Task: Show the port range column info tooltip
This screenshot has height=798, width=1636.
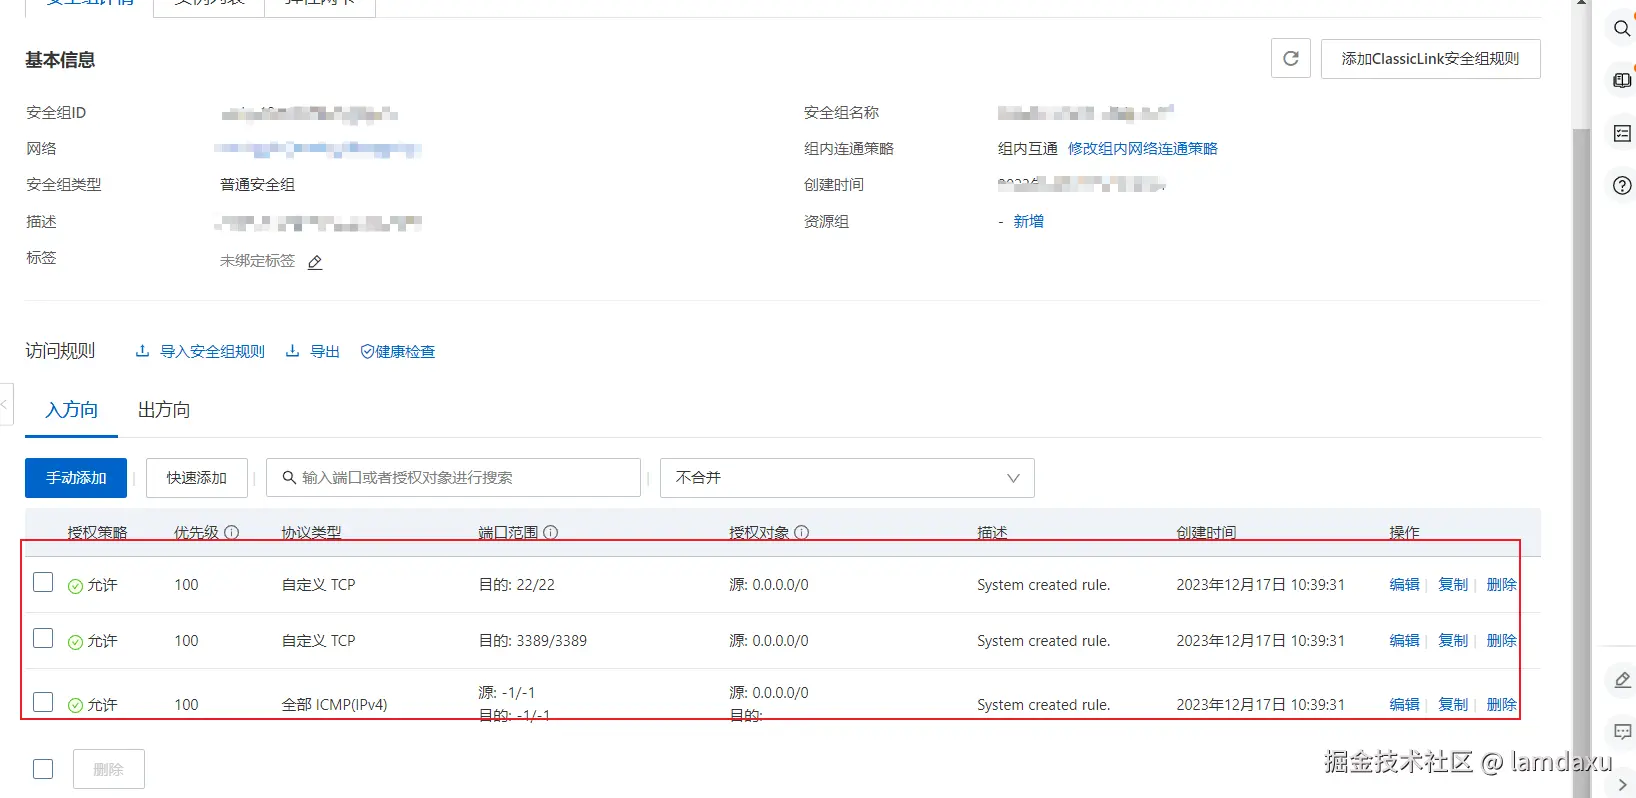Action: pos(551,532)
